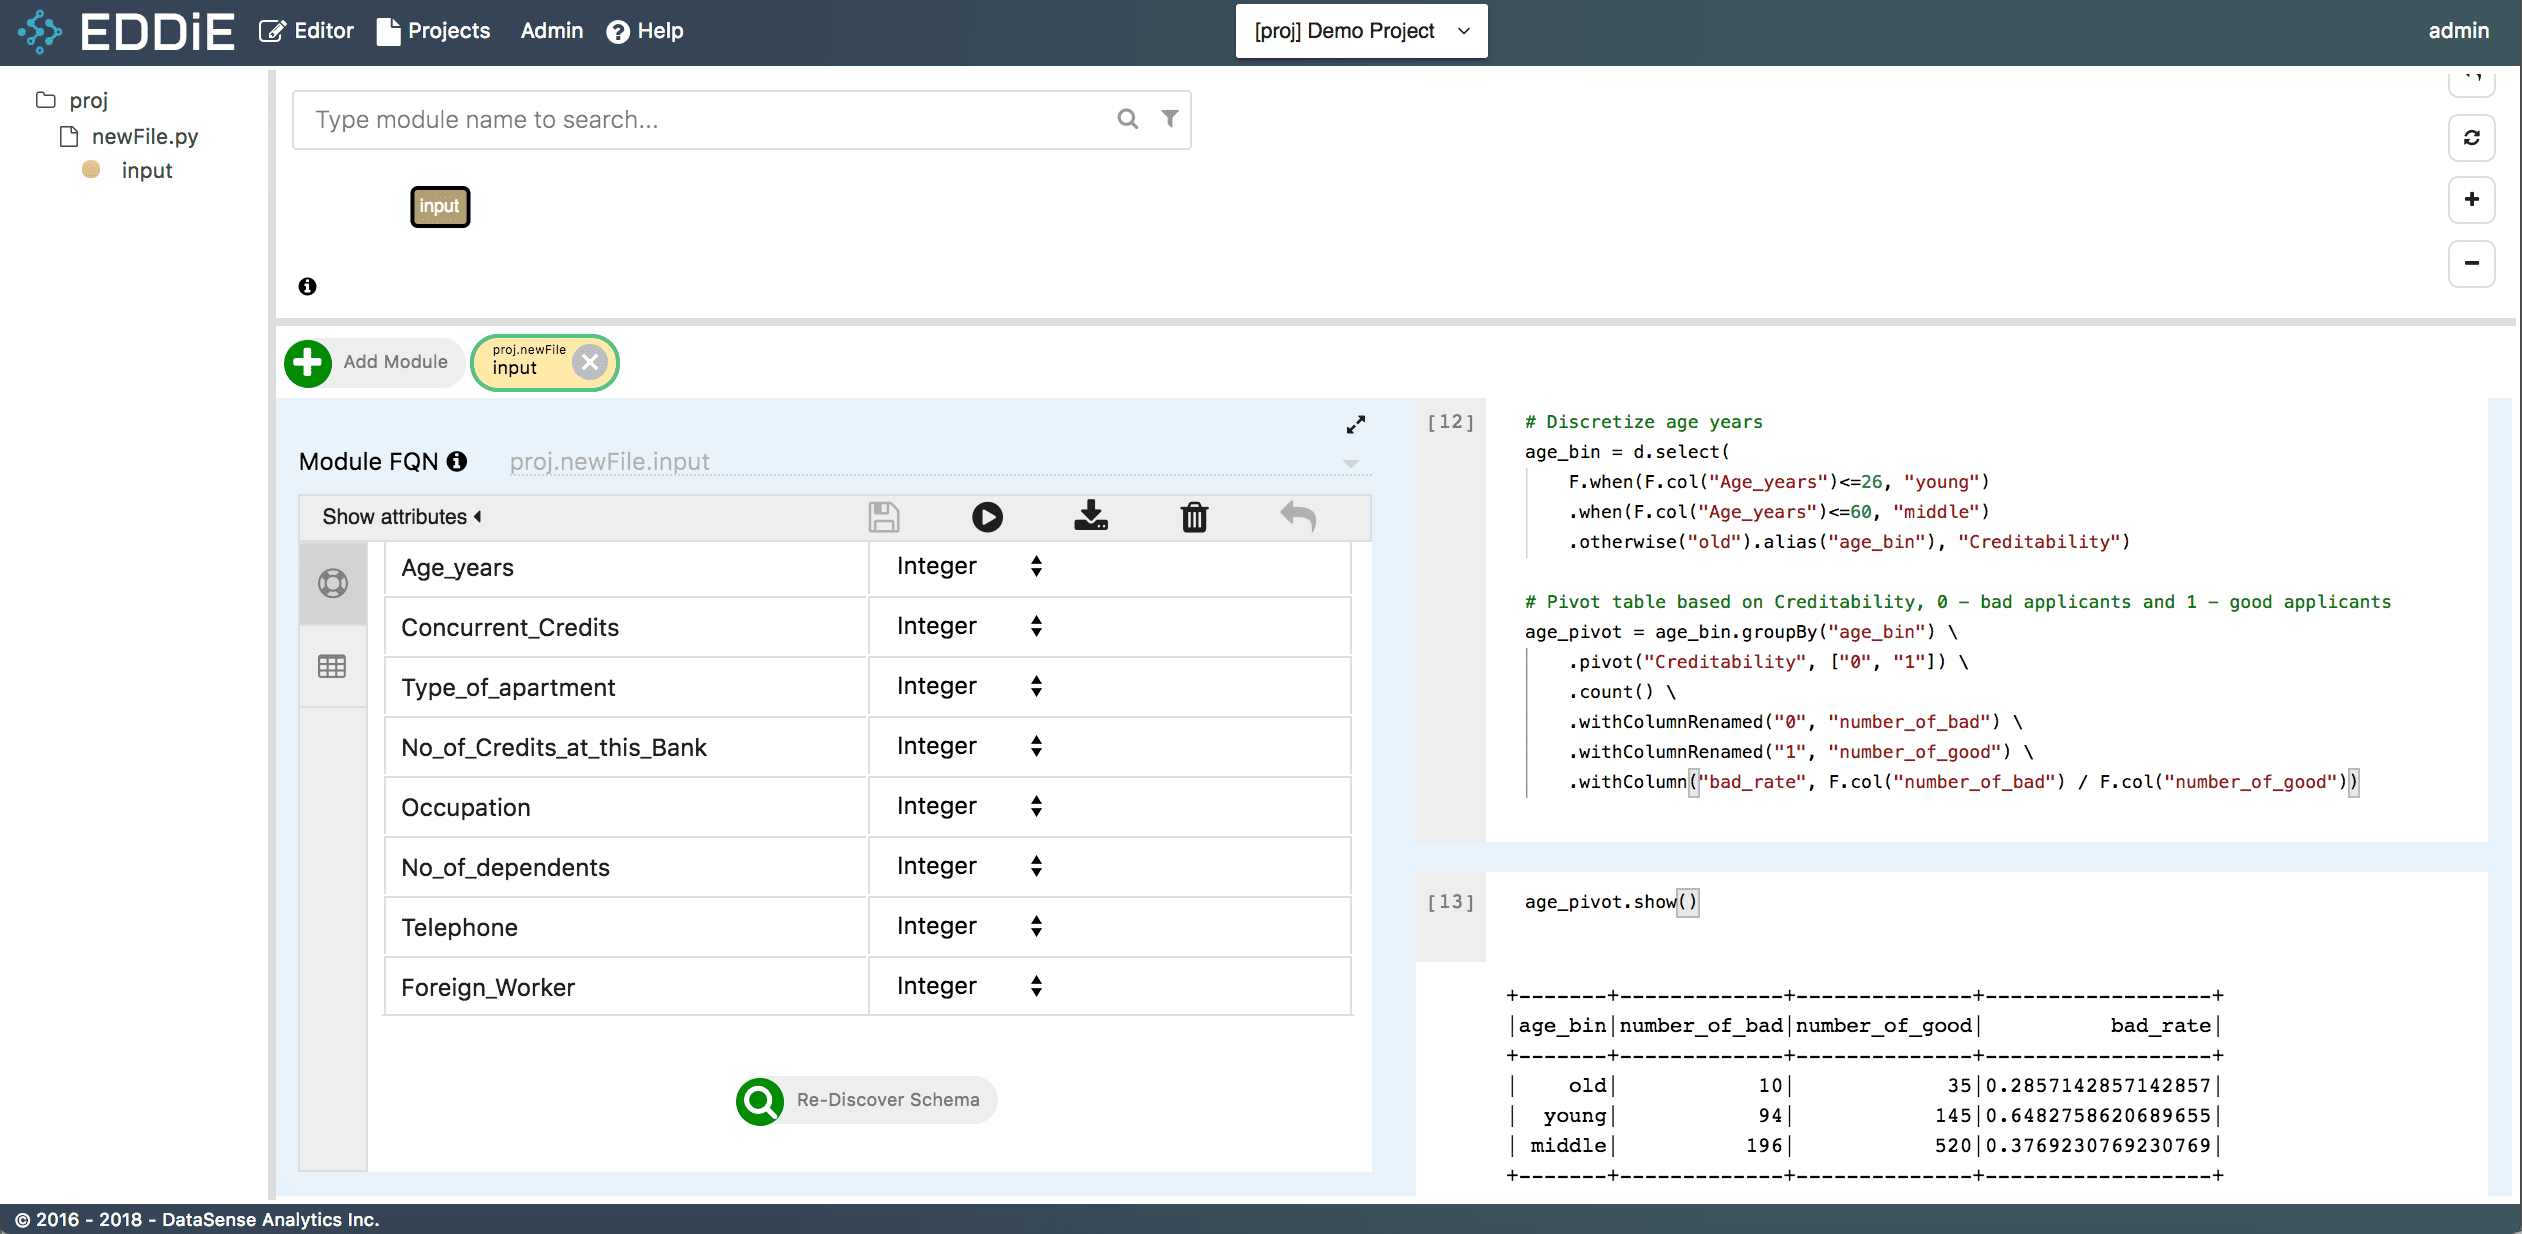Click the filter funnel icon in search
Image resolution: width=2522 pixels, height=1234 pixels.
pyautogui.click(x=1169, y=119)
